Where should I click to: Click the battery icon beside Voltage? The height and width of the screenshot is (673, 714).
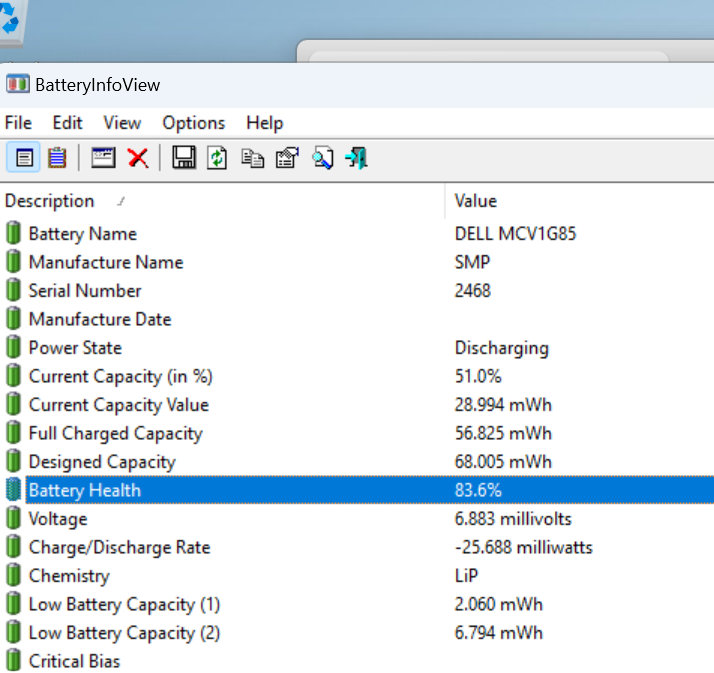tap(14, 518)
